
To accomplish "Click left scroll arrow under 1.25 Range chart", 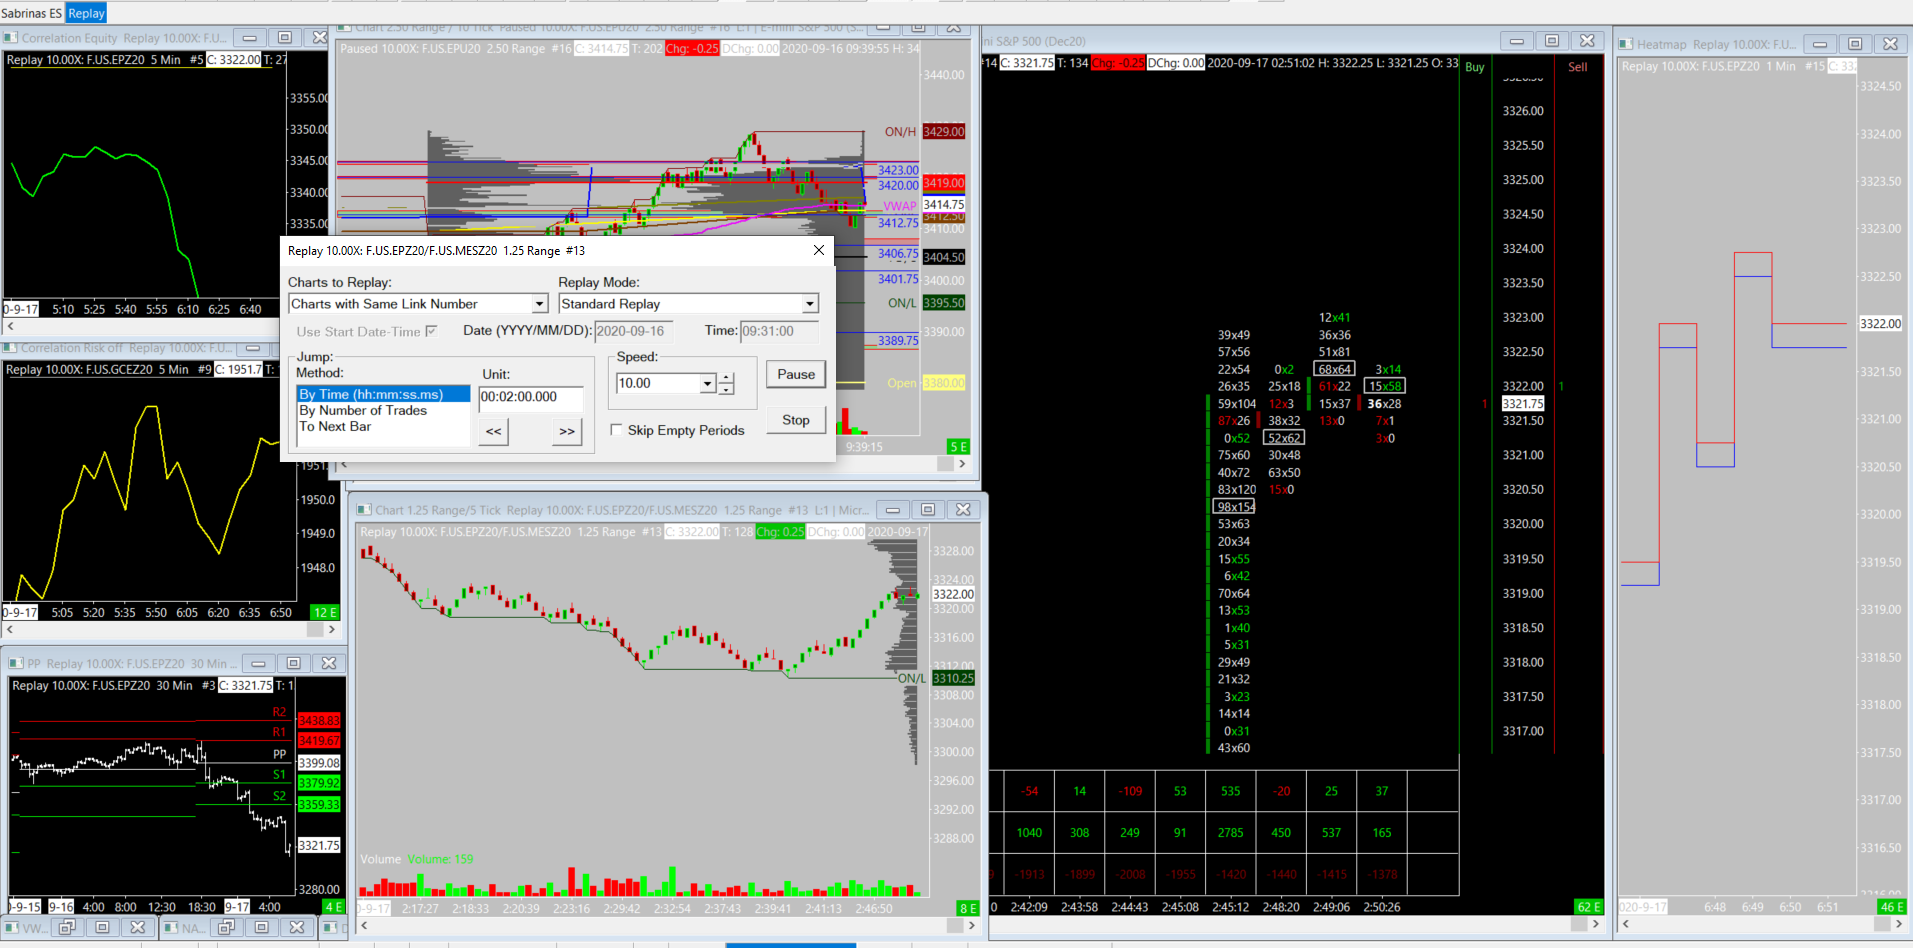I will pyautogui.click(x=365, y=926).
